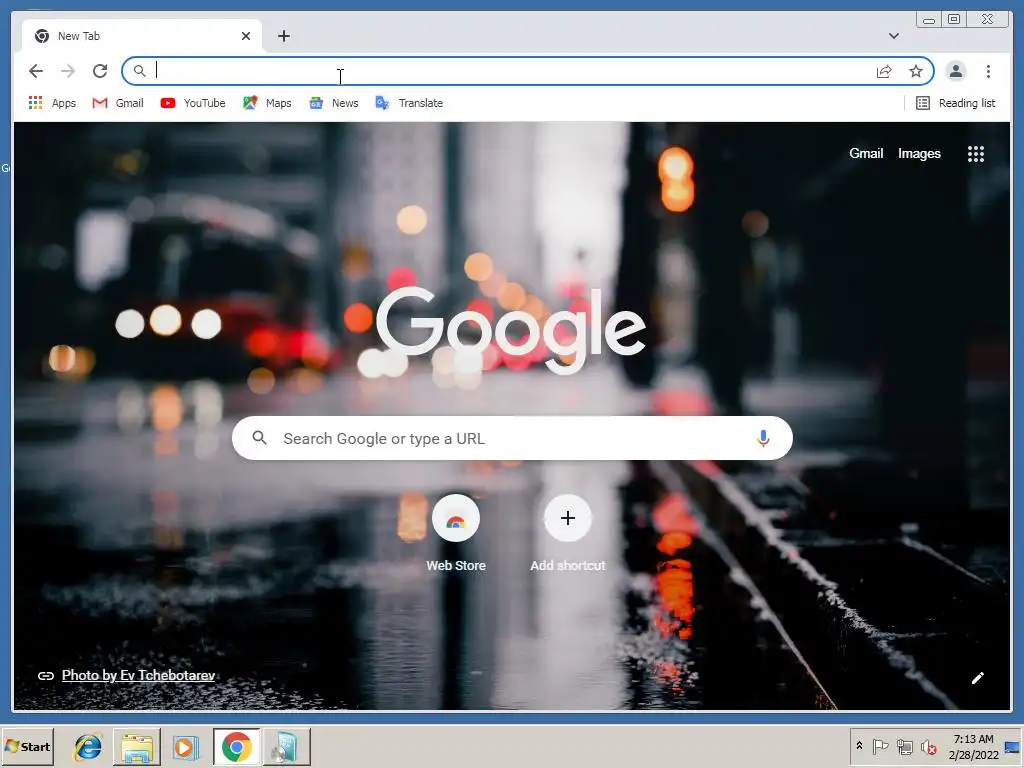Viewport: 1024px width, 768px height.
Task: Click Chrome icon in taskbar
Action: click(236, 746)
